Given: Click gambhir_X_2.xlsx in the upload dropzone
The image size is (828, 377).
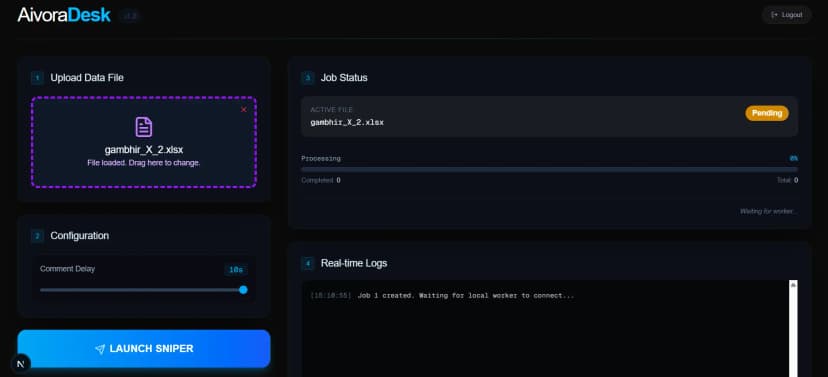Looking at the screenshot, I should click(x=144, y=149).
